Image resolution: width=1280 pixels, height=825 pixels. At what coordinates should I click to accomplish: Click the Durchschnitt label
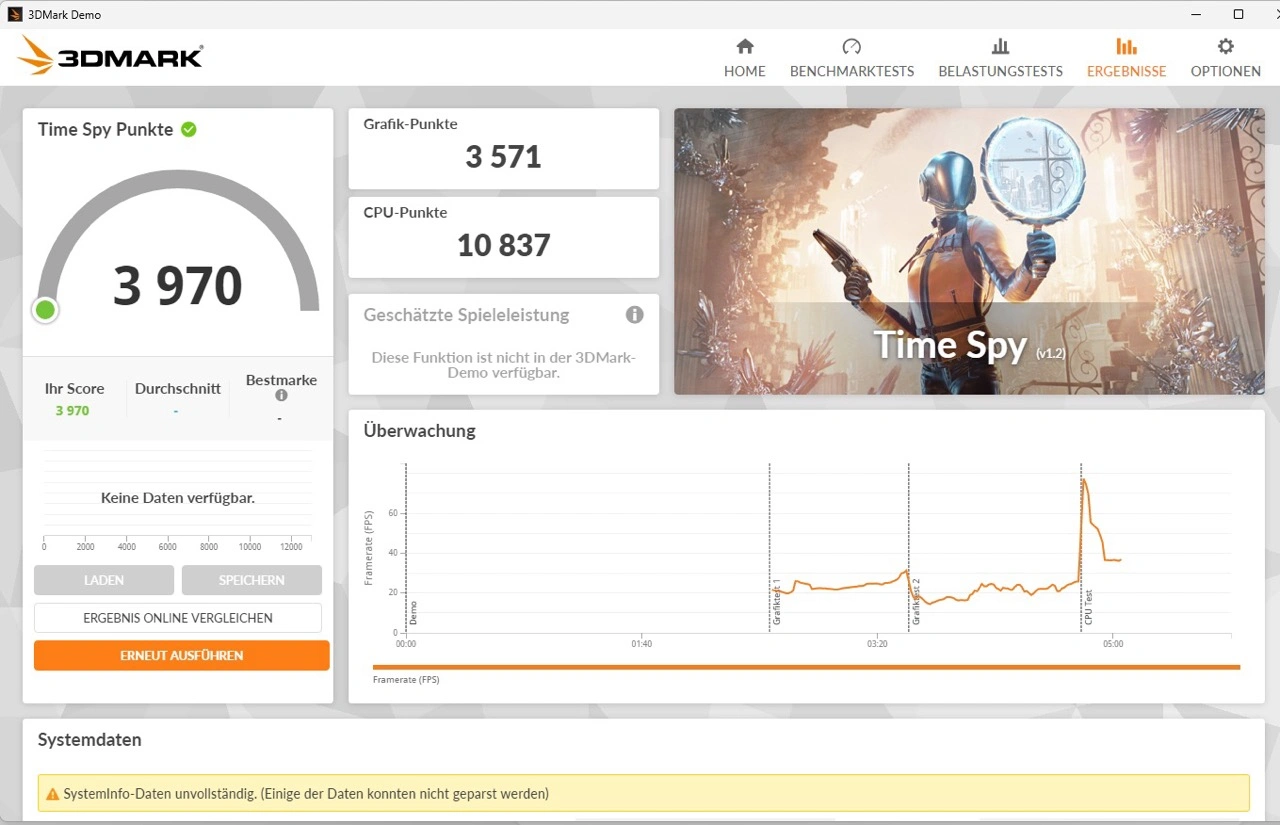(178, 388)
